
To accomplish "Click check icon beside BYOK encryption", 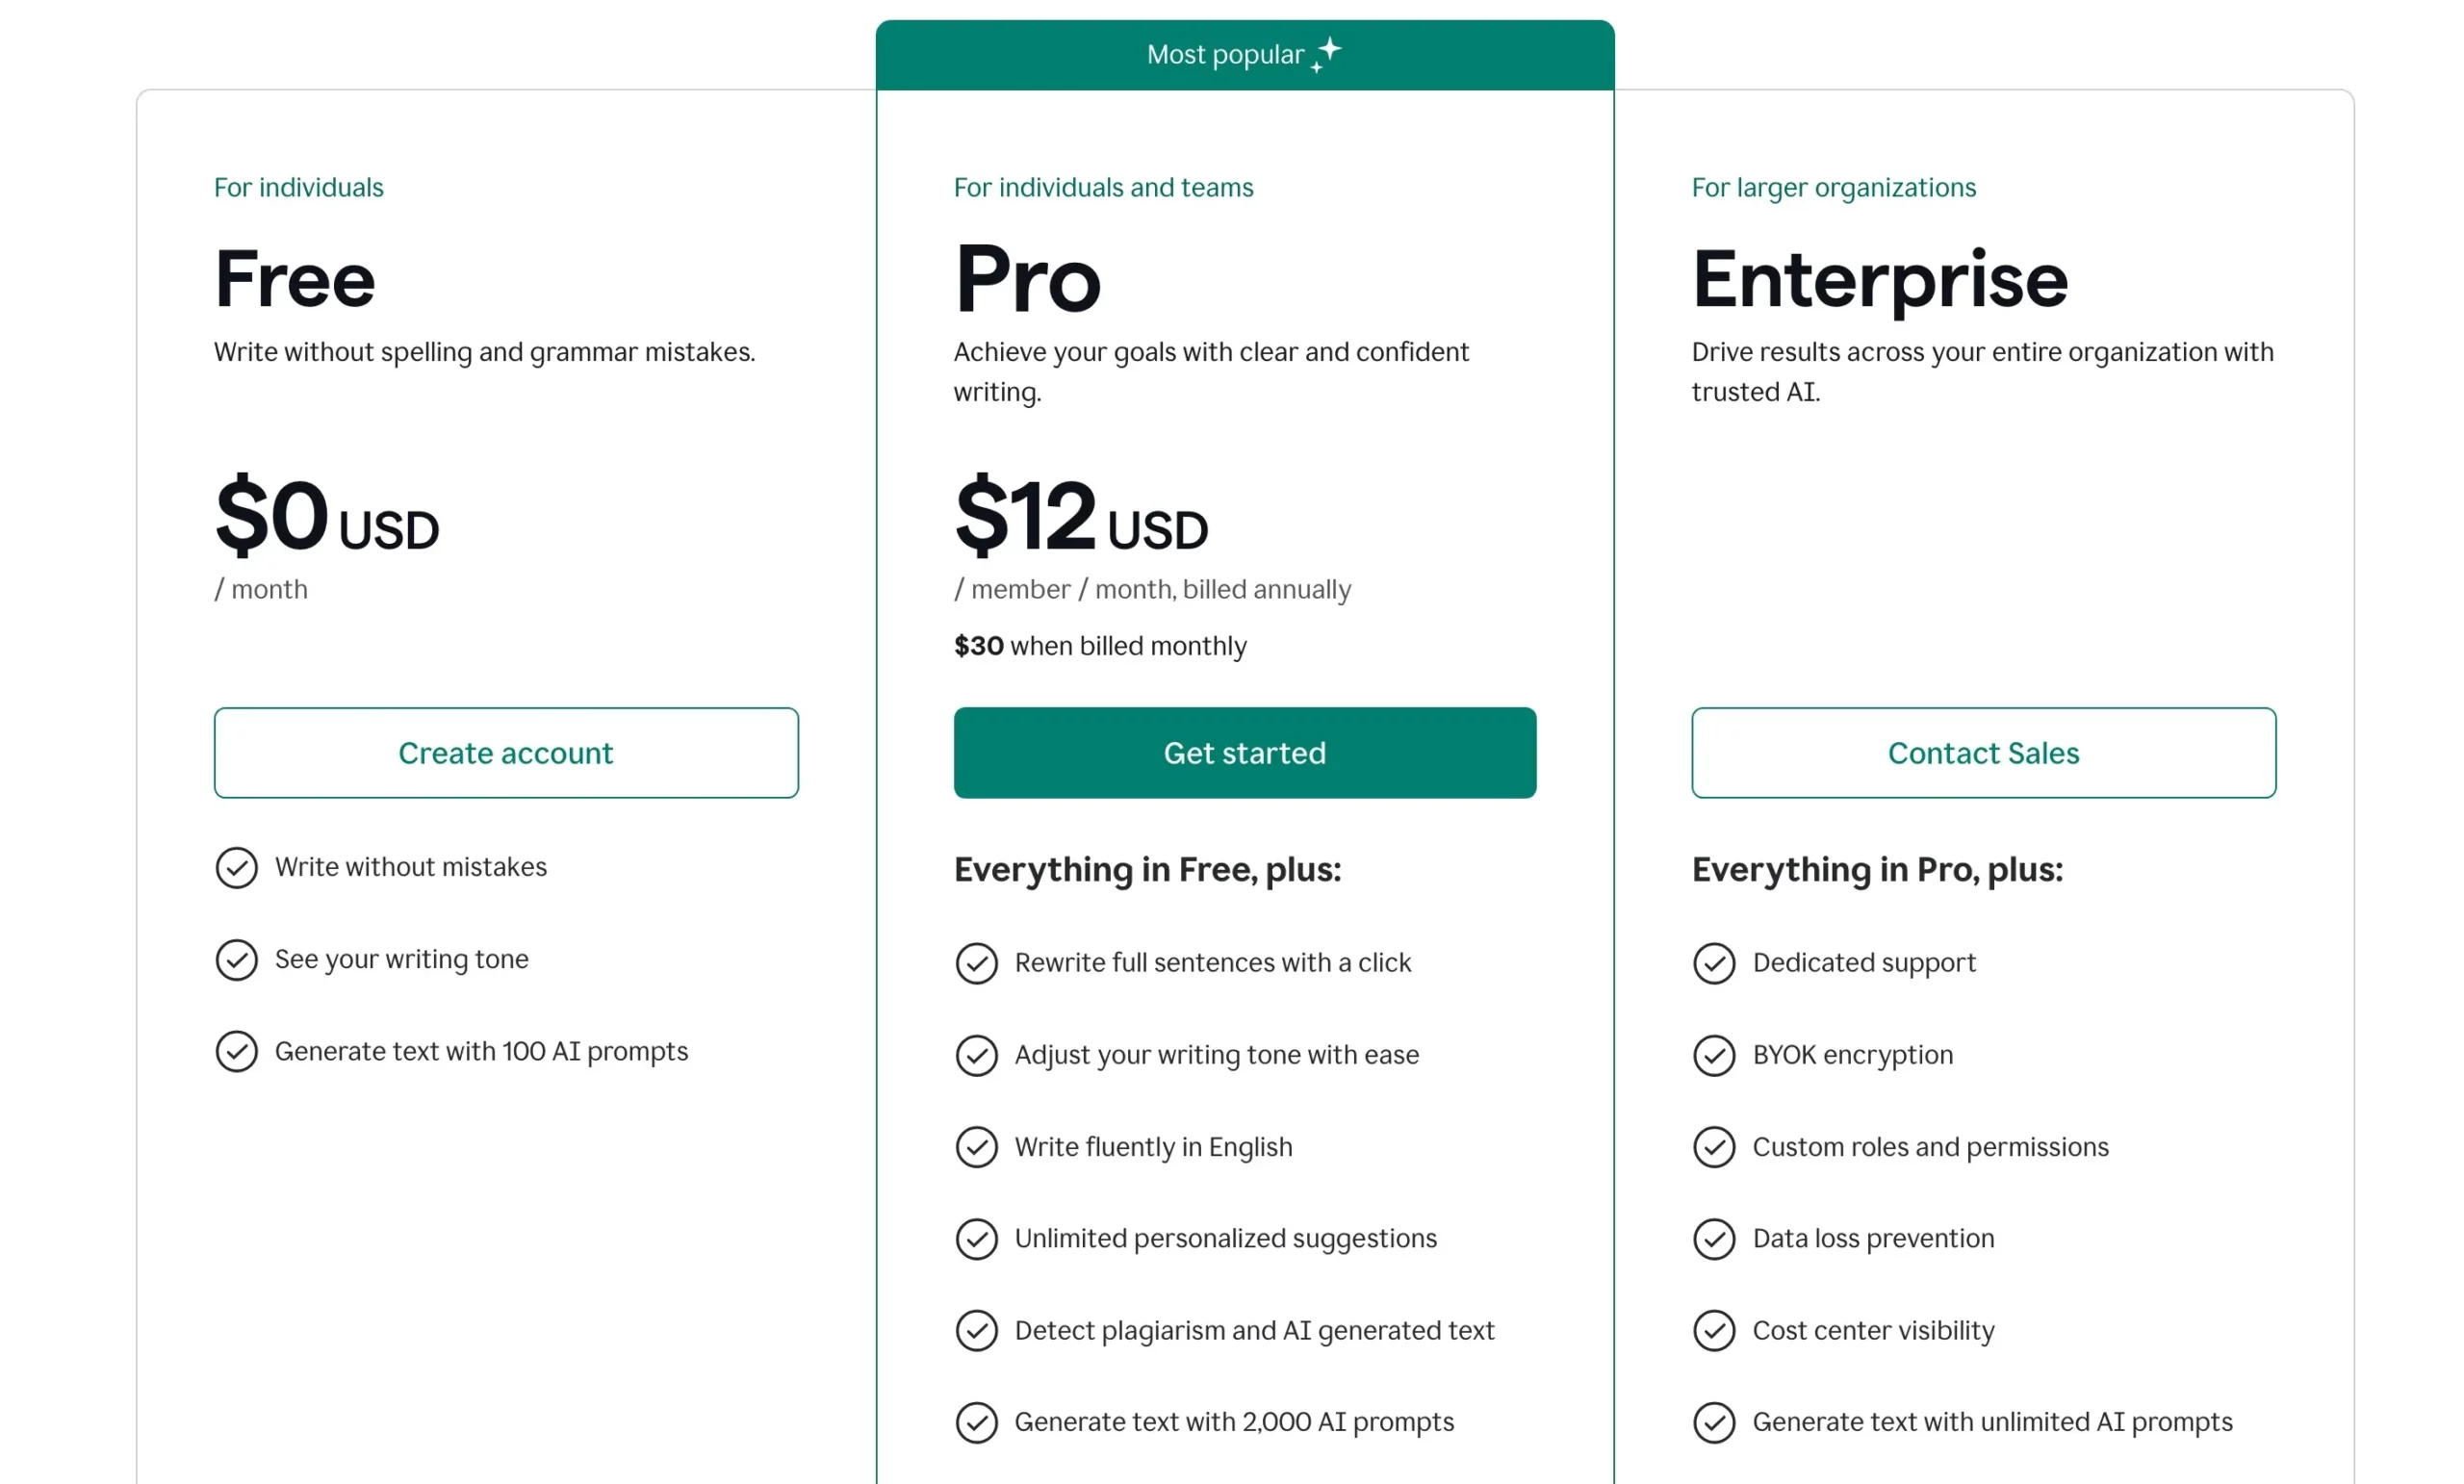I will (x=1714, y=1055).
